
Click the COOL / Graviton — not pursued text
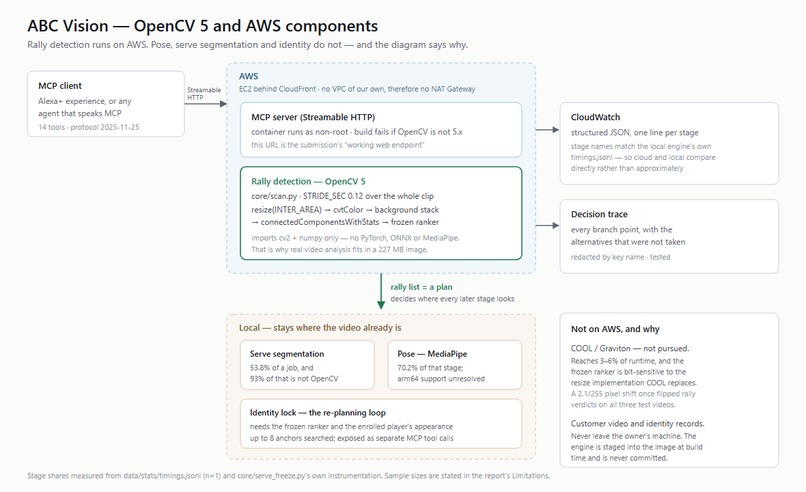(630, 348)
